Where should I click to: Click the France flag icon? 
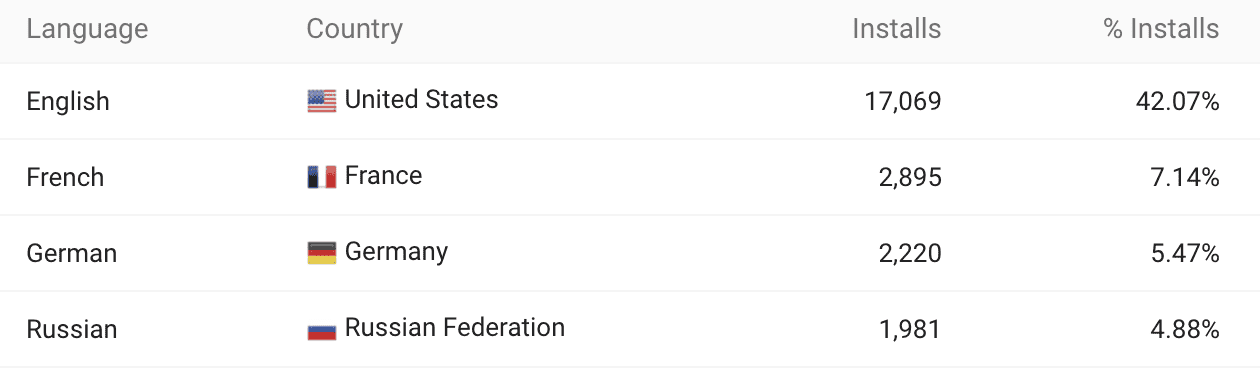[322, 177]
